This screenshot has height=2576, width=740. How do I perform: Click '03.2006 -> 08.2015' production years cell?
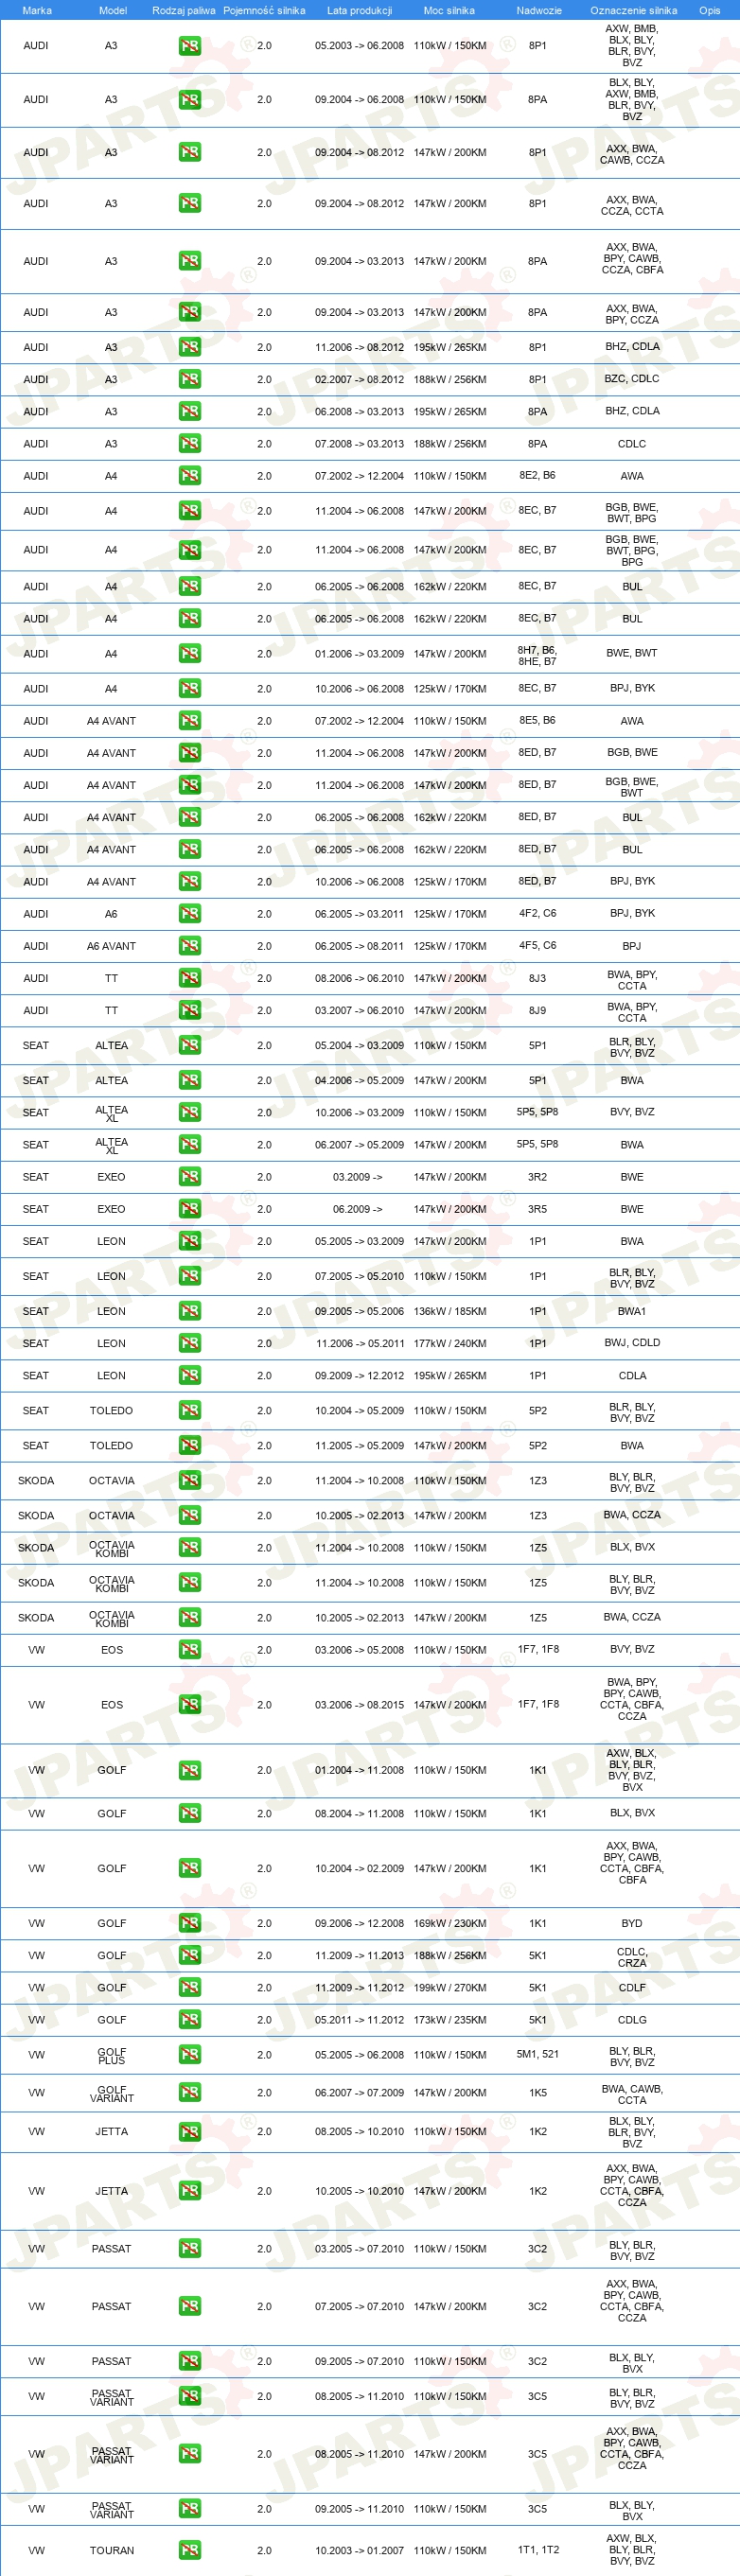(360, 1705)
